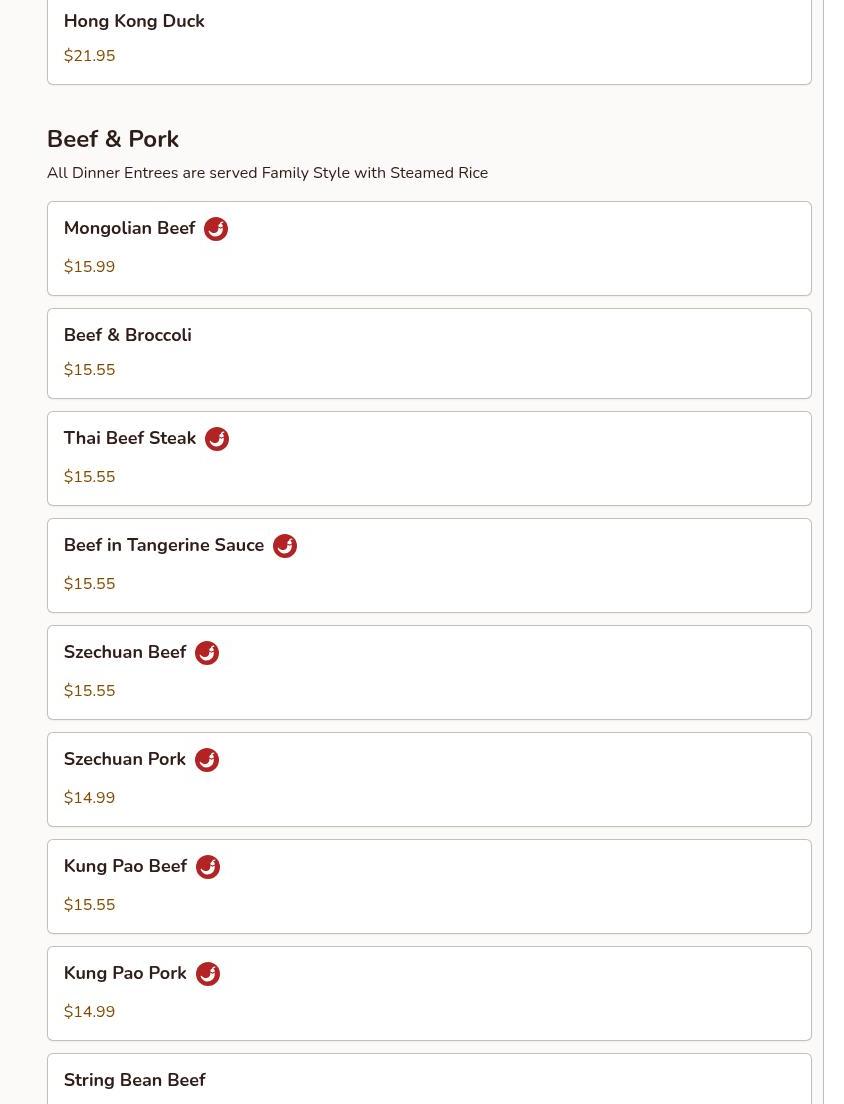This screenshot has width=844, height=1104.
Task: Click the spicy icon next to Kung Pao Pork
Action: coord(208,974)
